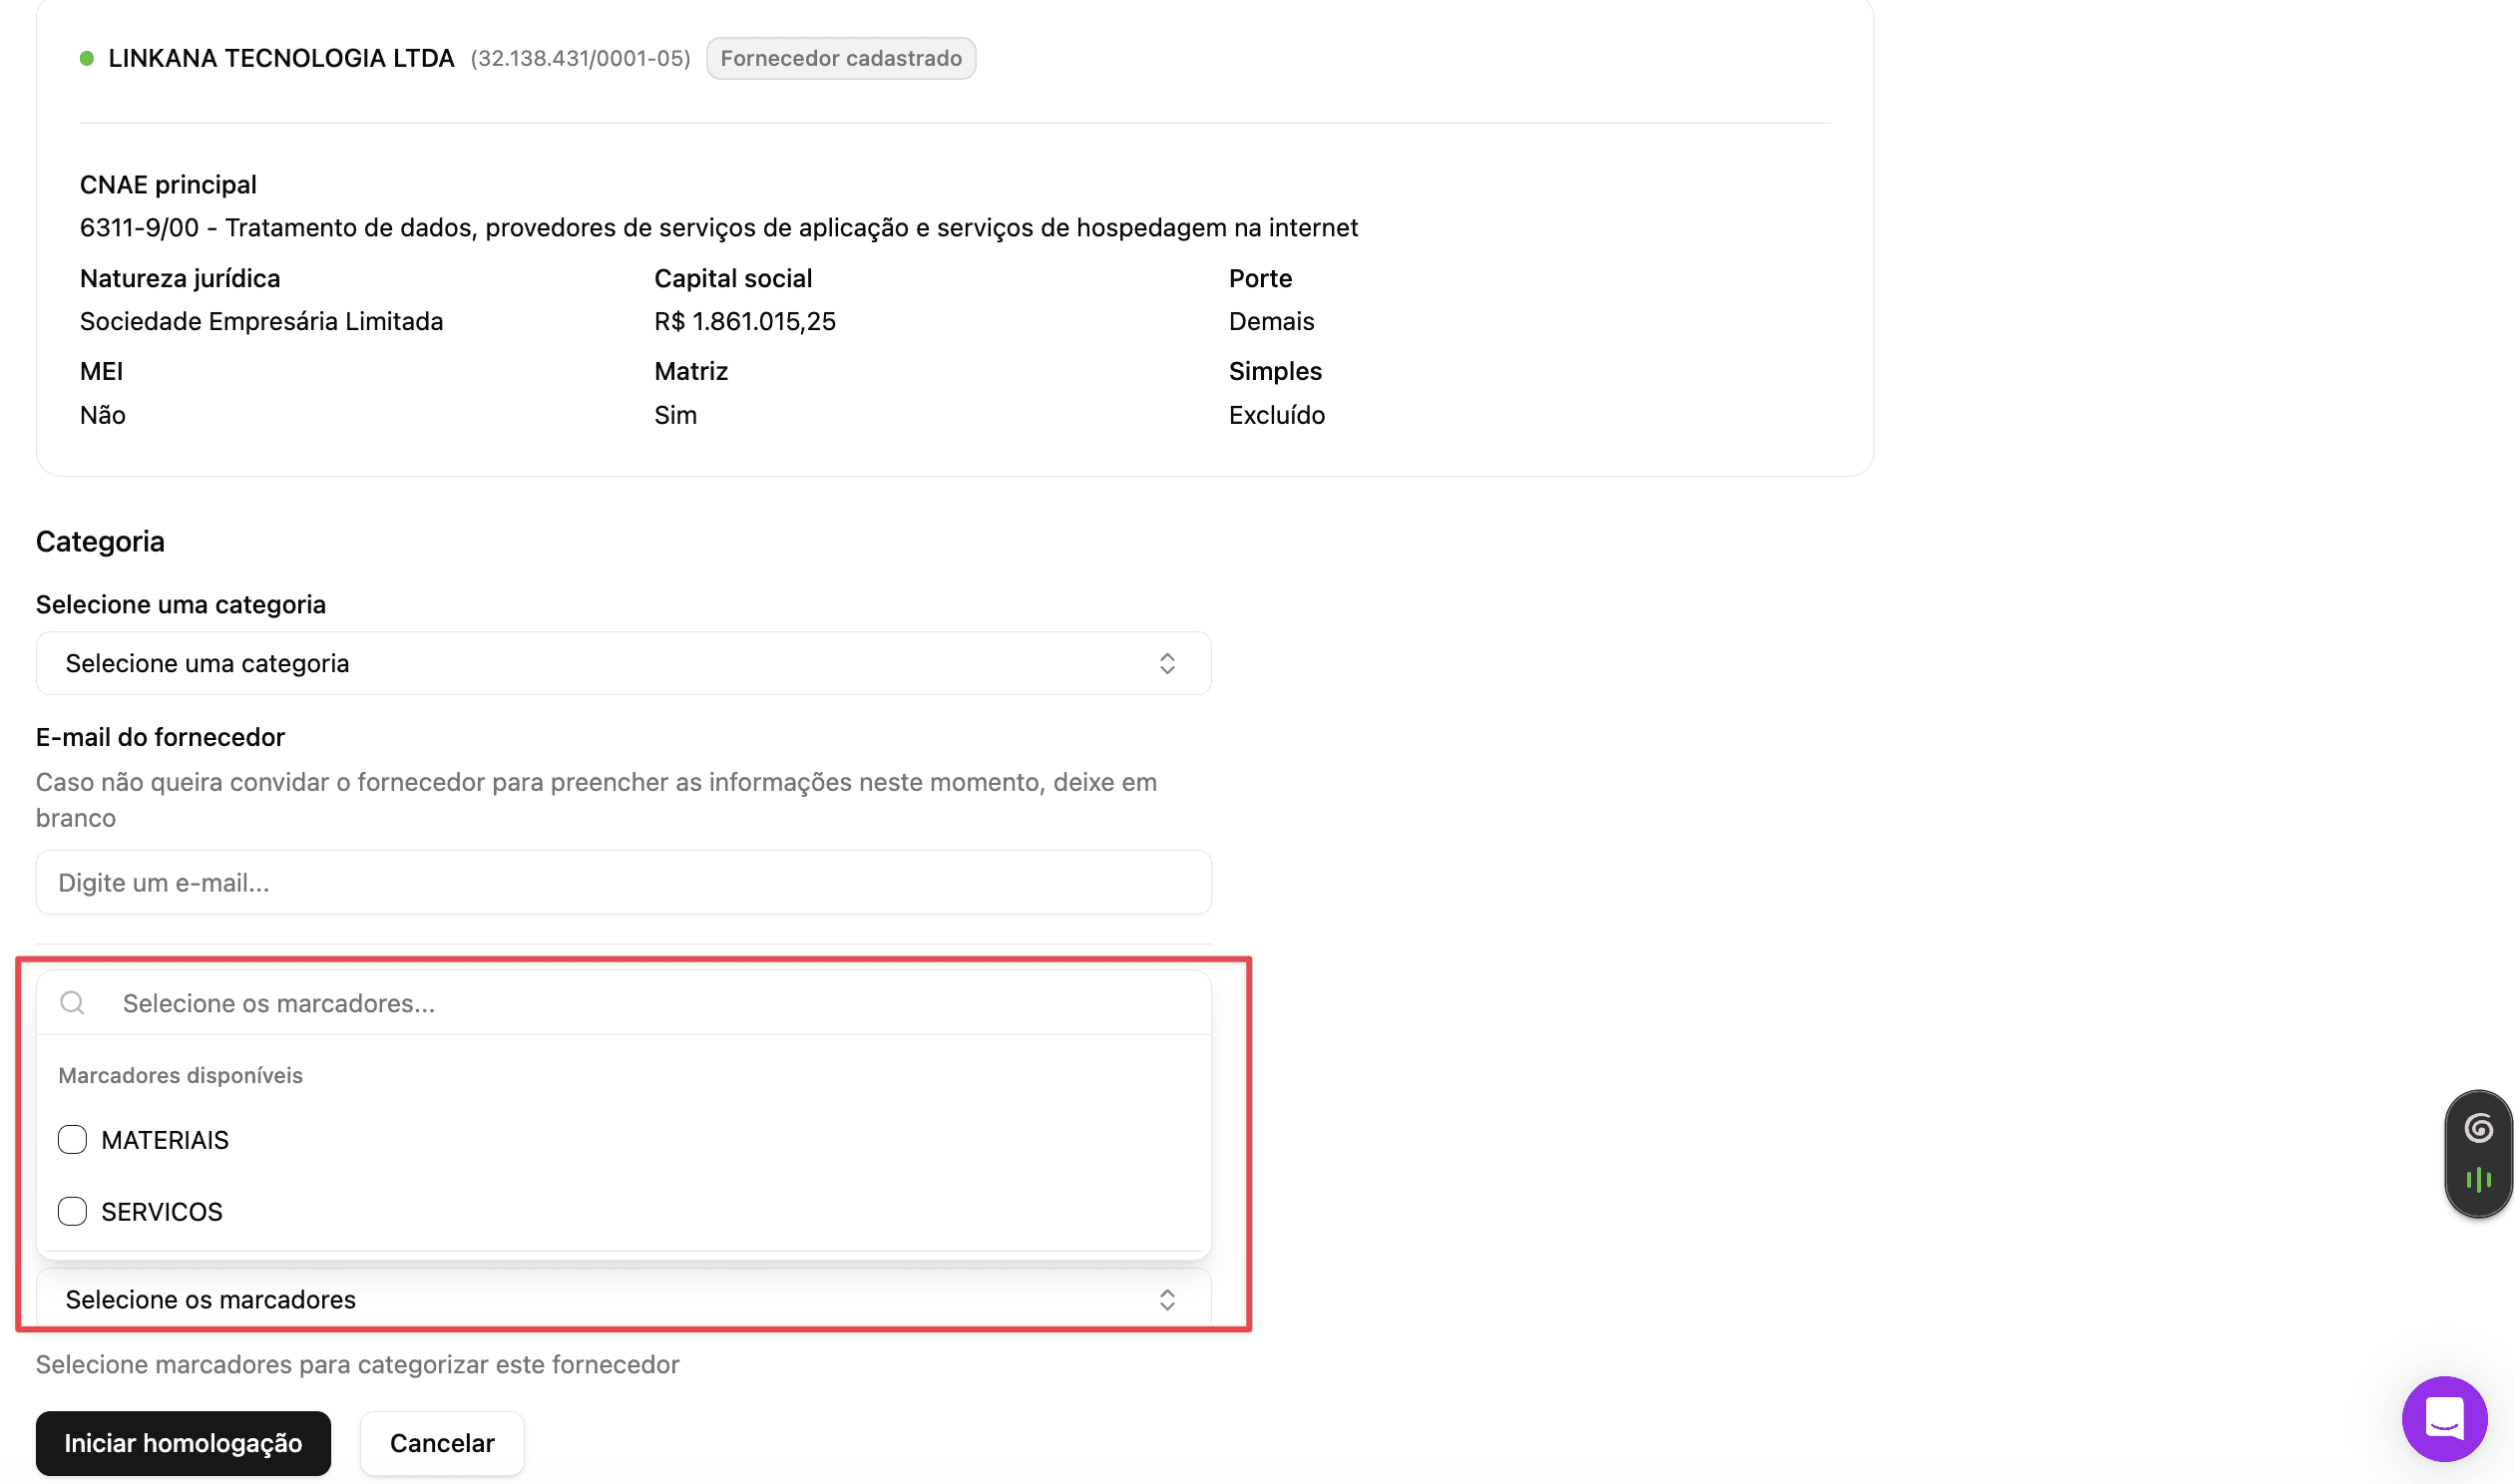Click the green status dot beside LINKANA
This screenshot has width=2514, height=1484.
coord(87,58)
